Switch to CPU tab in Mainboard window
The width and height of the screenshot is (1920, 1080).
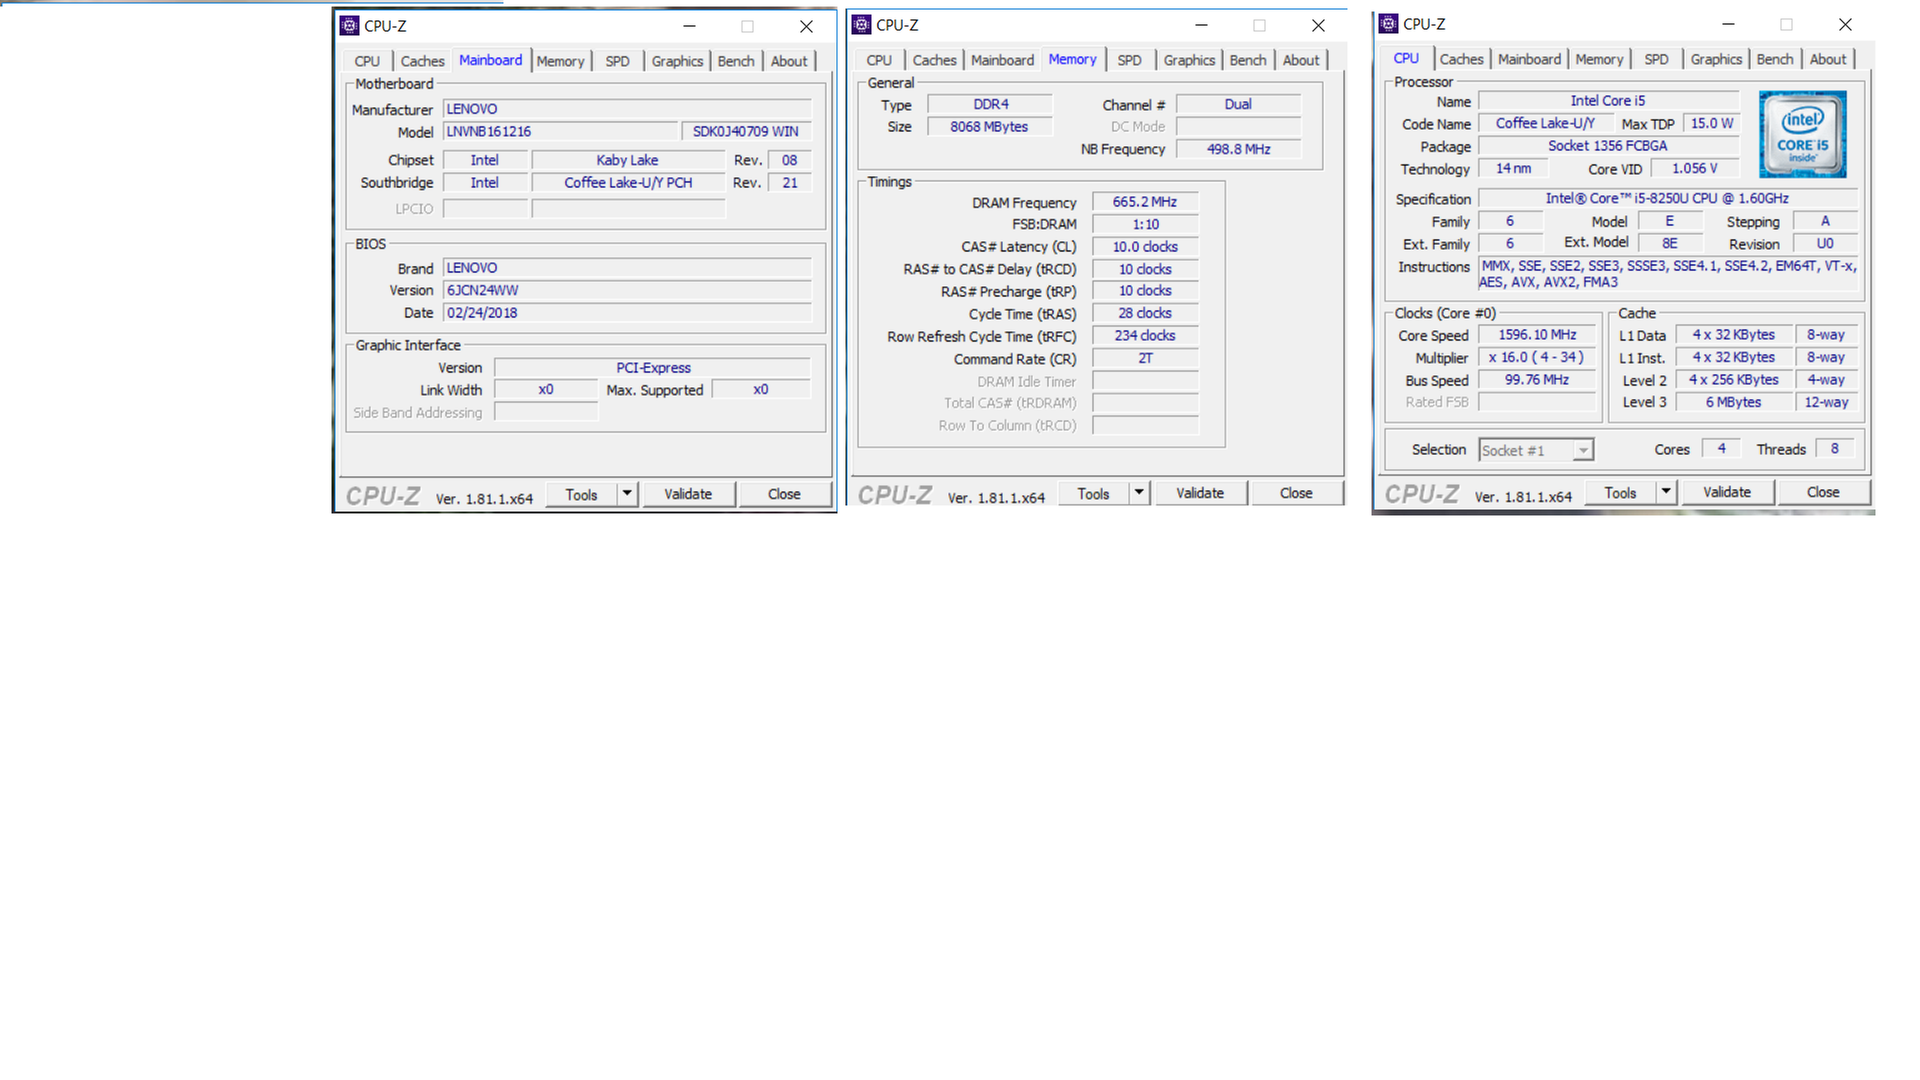click(367, 61)
